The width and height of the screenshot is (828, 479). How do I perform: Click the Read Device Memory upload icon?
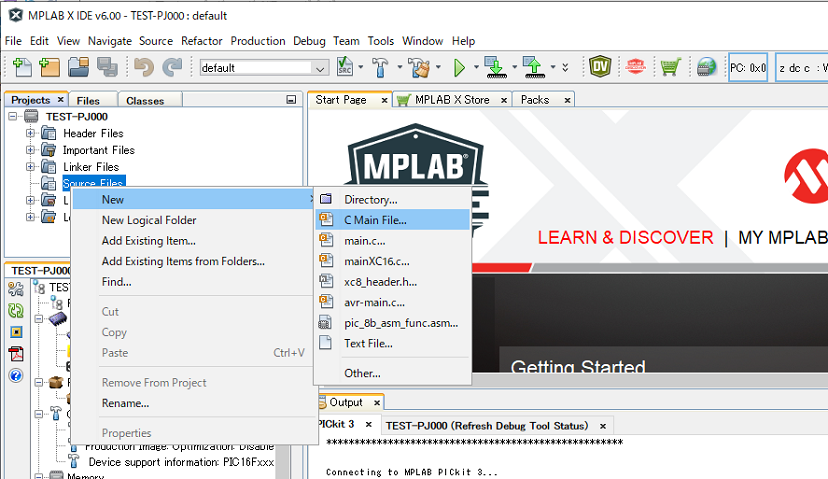534,67
